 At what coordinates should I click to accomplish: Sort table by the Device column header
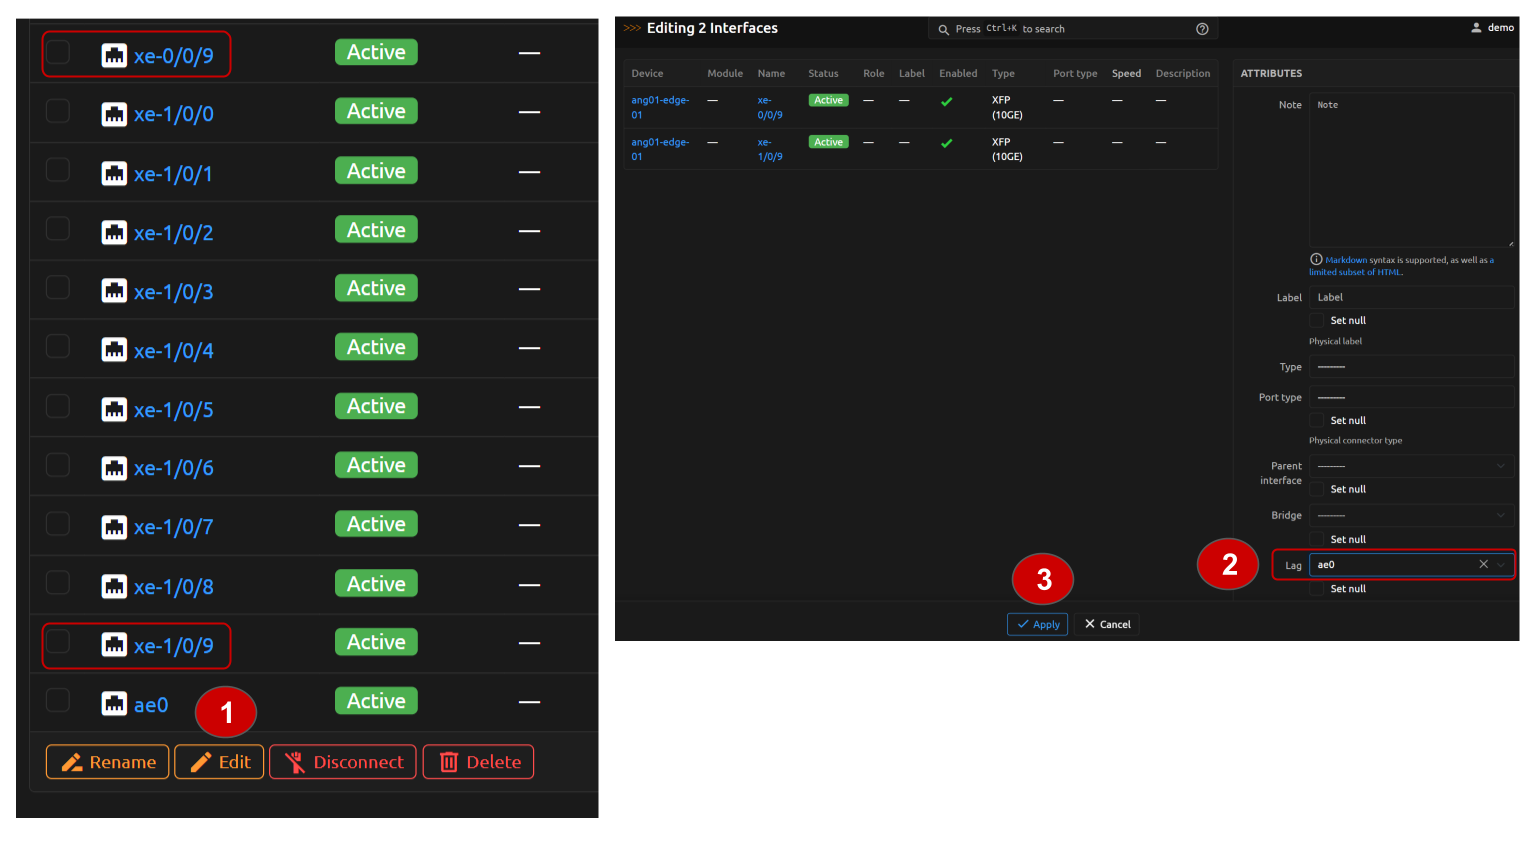(x=647, y=73)
